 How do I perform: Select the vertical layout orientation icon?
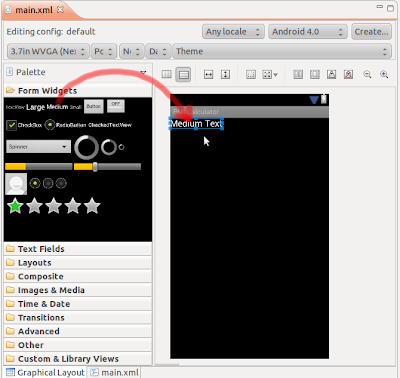(184, 74)
